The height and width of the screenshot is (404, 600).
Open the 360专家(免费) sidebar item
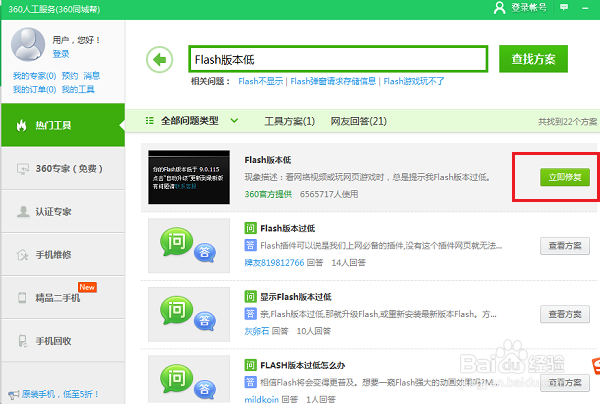63,169
